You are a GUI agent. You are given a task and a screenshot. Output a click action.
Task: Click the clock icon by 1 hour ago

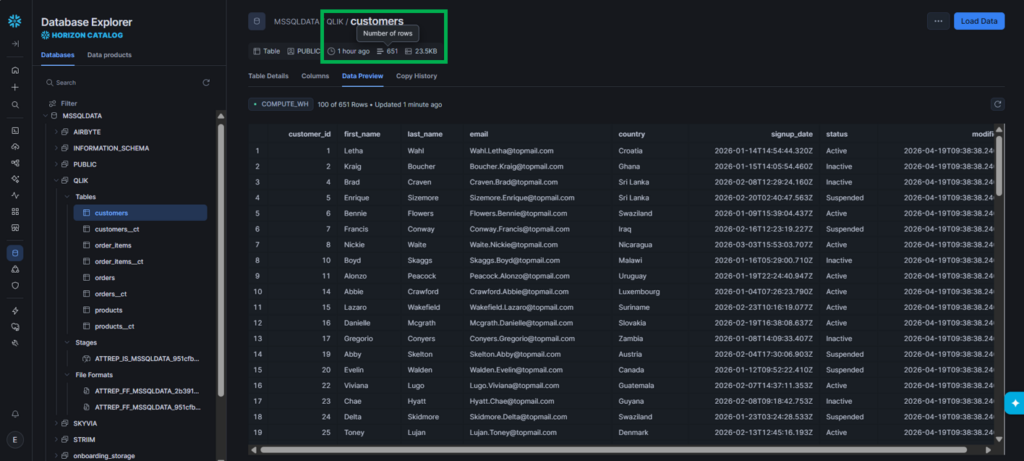(x=331, y=51)
